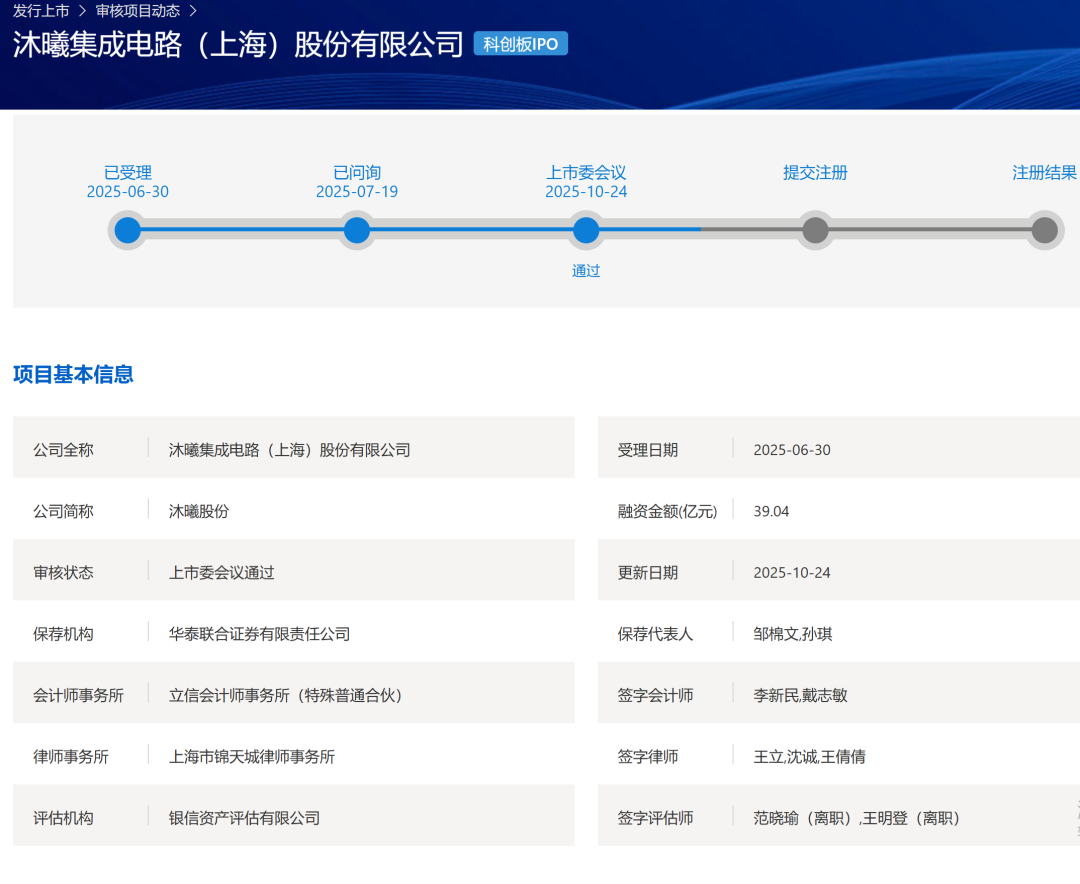The height and width of the screenshot is (884, 1080).
Task: Click law firm 上海市锦天城律师事务所
Action: click(252, 757)
